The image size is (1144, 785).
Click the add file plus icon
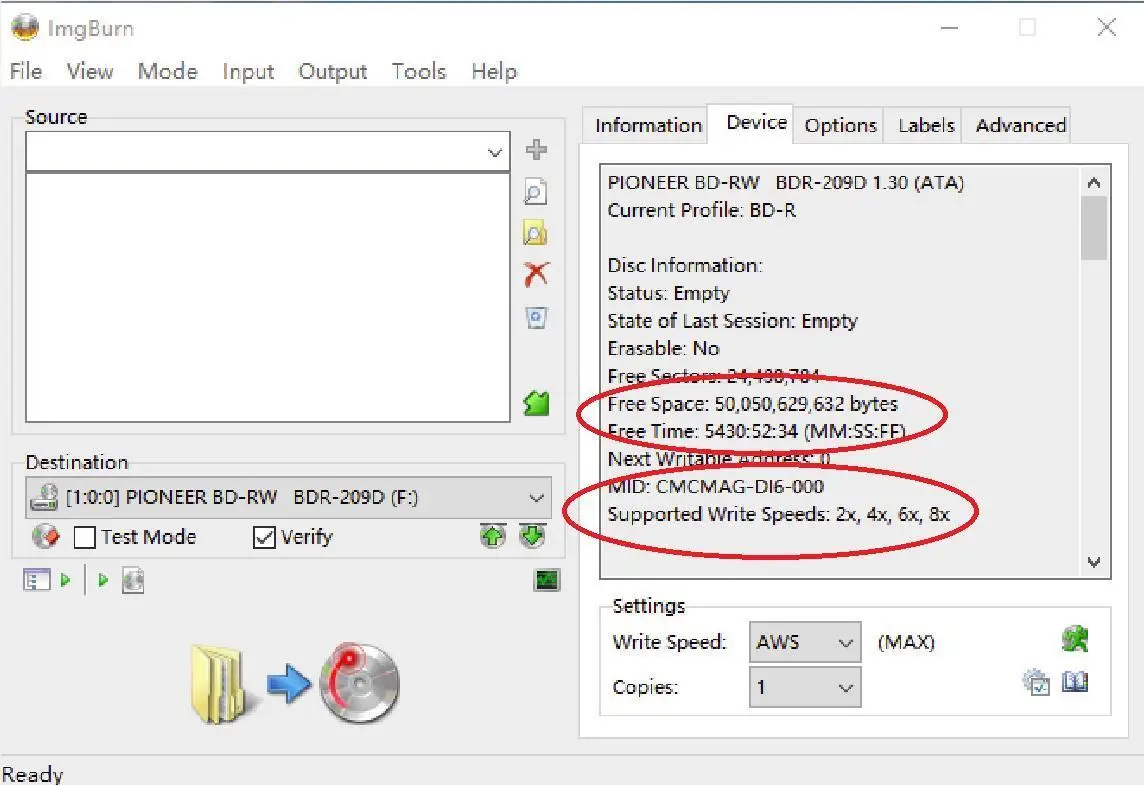point(536,150)
